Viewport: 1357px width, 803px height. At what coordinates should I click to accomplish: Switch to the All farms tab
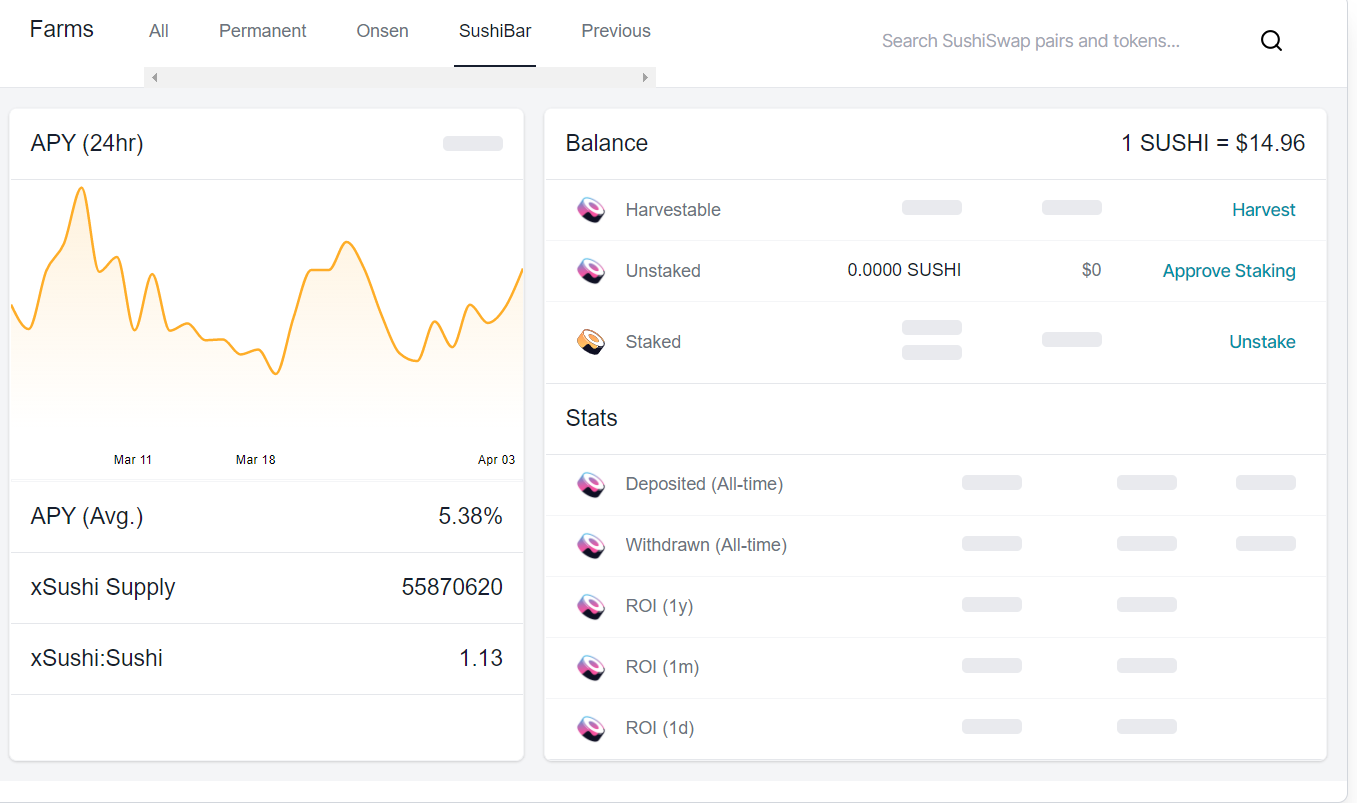pos(159,31)
